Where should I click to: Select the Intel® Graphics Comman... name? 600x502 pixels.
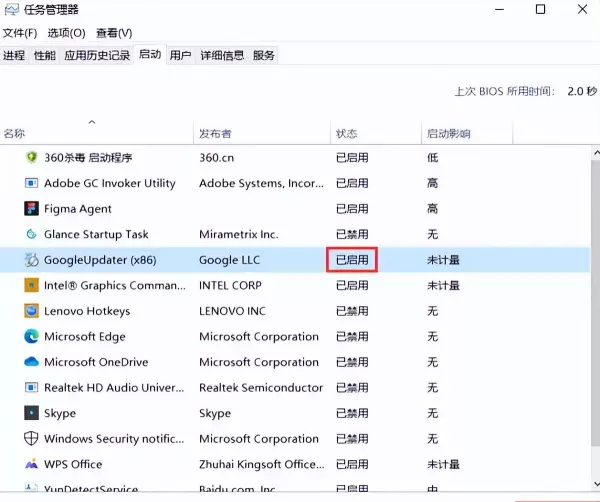click(x=115, y=285)
